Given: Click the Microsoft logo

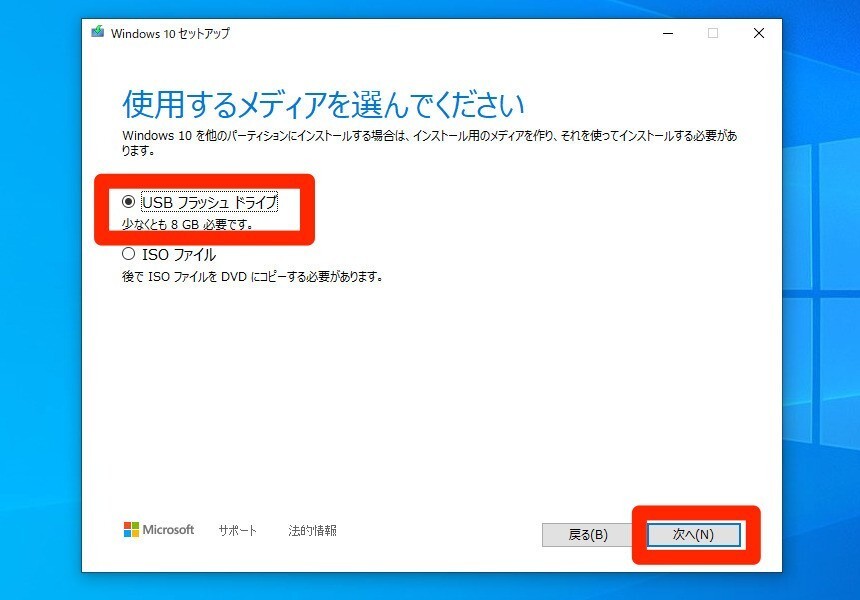Looking at the screenshot, I should (x=159, y=529).
